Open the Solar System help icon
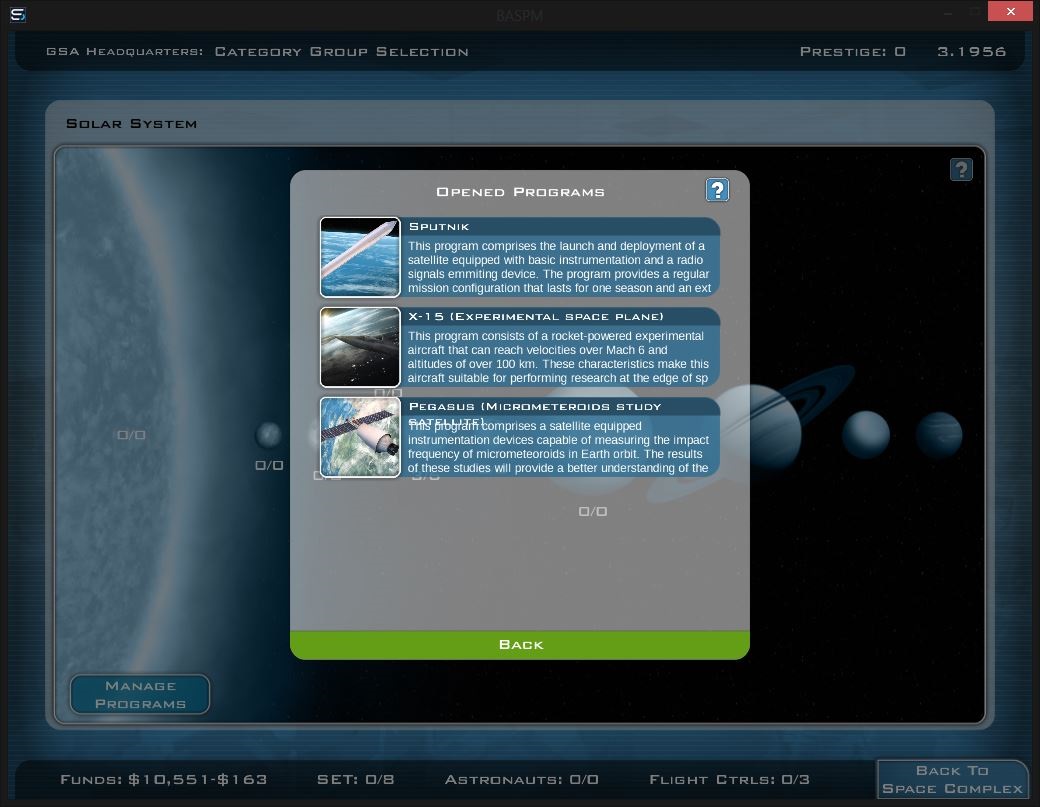 coord(961,170)
